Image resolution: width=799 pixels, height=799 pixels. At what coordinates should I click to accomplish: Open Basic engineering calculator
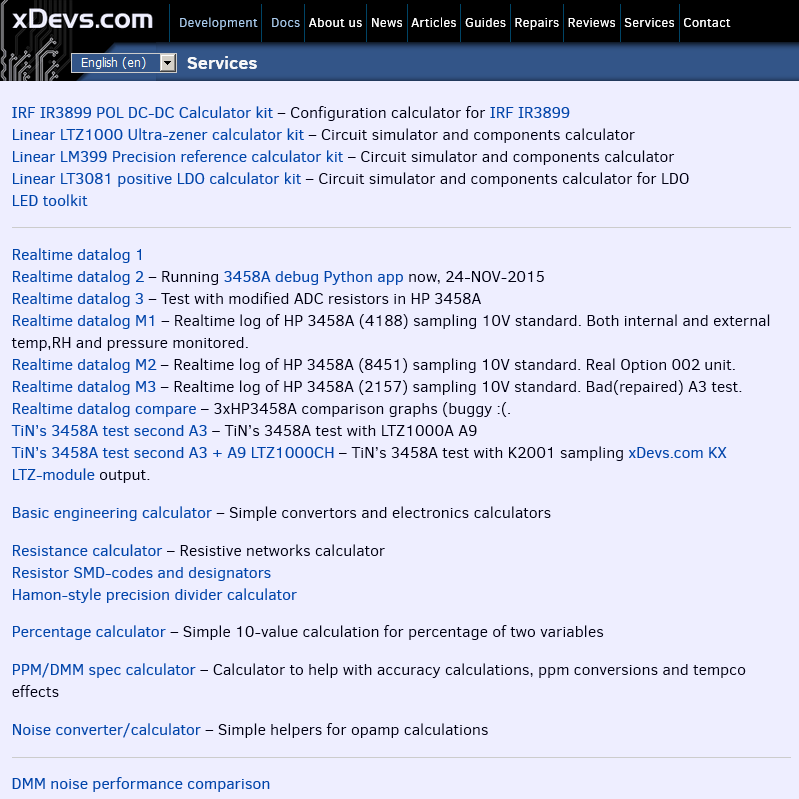tap(112, 513)
